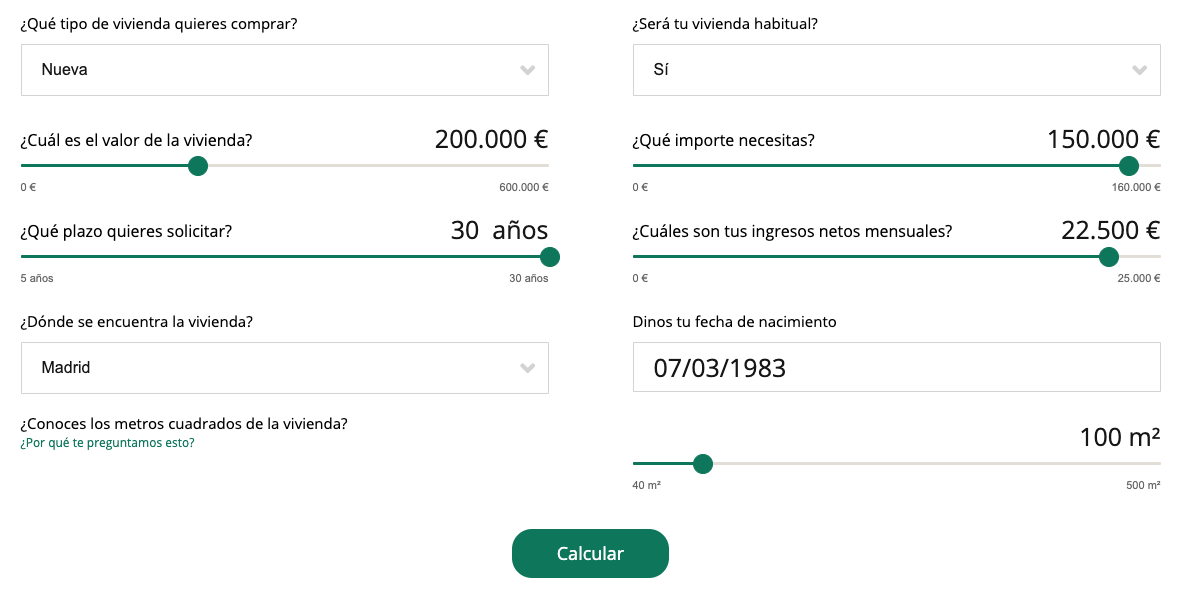Click the 22.500 € income display
Viewport: 1188px width, 607px height.
click(x=1110, y=229)
